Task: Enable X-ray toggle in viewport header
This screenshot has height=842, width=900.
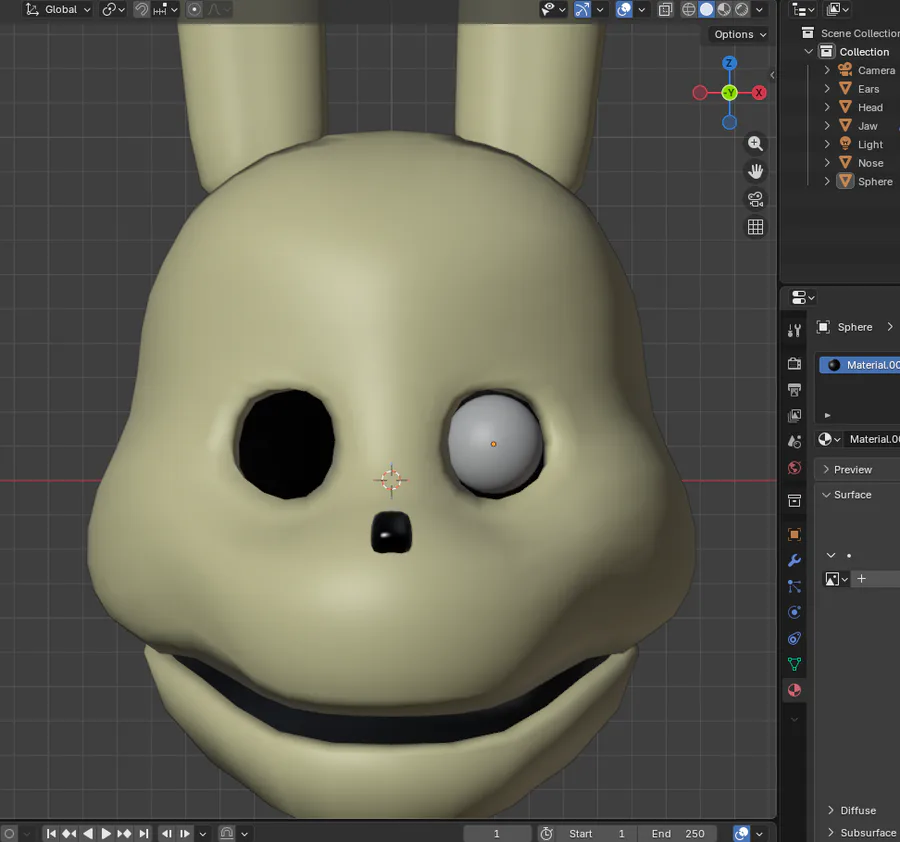Action: pyautogui.click(x=665, y=9)
